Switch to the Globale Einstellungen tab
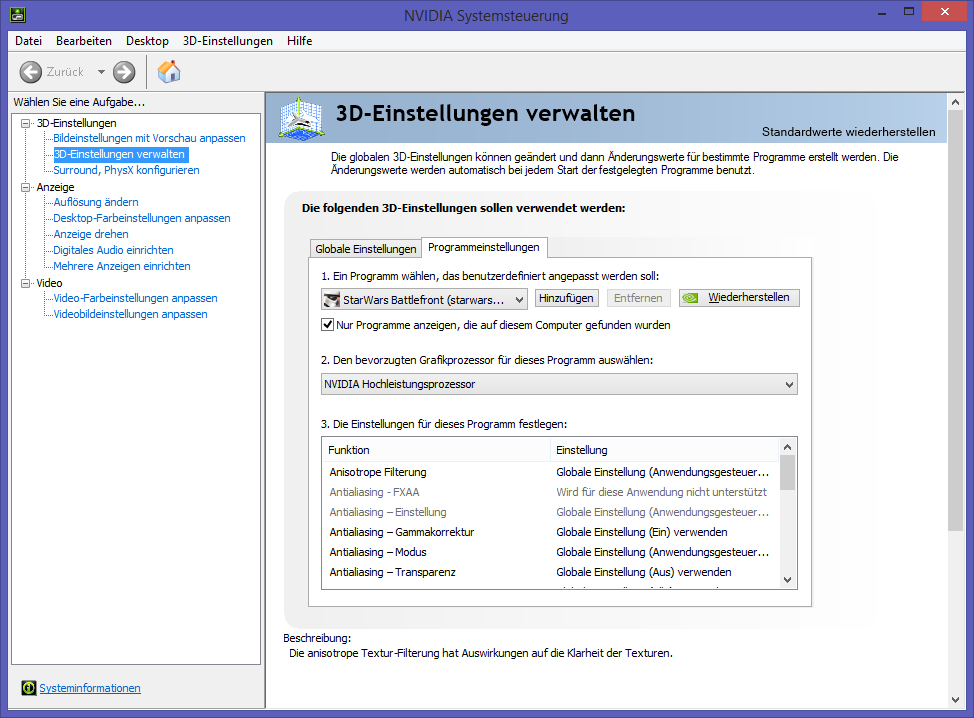The image size is (974, 718). pos(365,249)
